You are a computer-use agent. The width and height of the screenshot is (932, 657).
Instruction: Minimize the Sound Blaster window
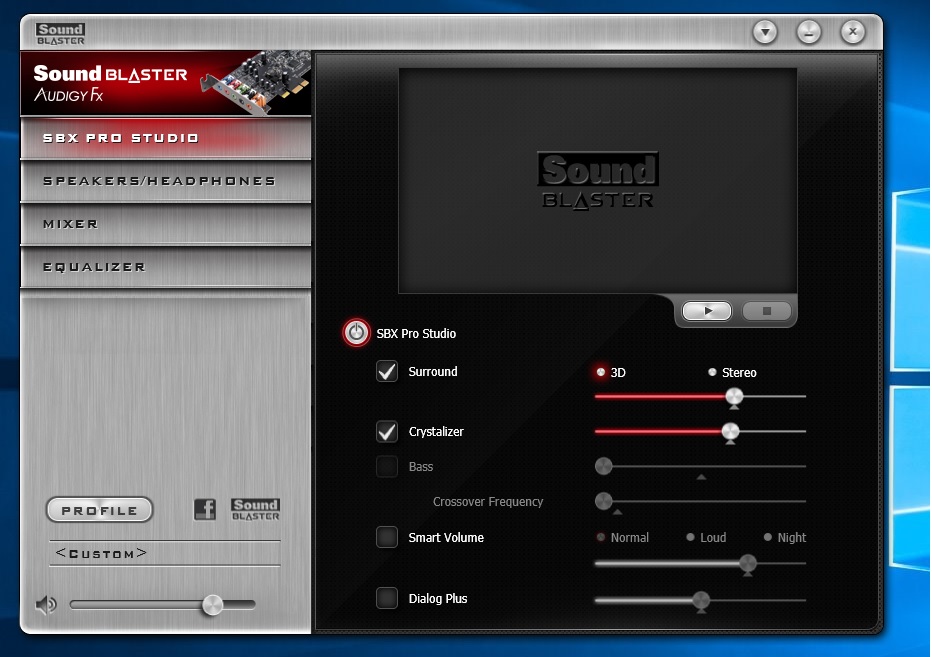pos(809,32)
